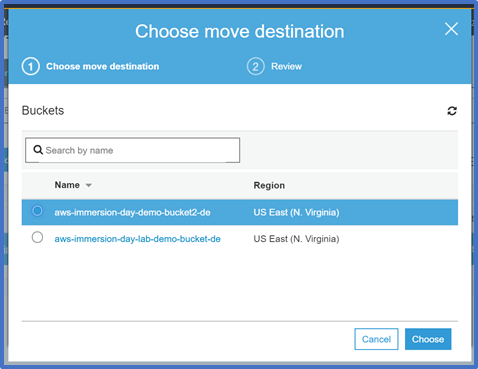Close the Choose move destination dialog
Screen dimensions: 478x369
pos(451,29)
